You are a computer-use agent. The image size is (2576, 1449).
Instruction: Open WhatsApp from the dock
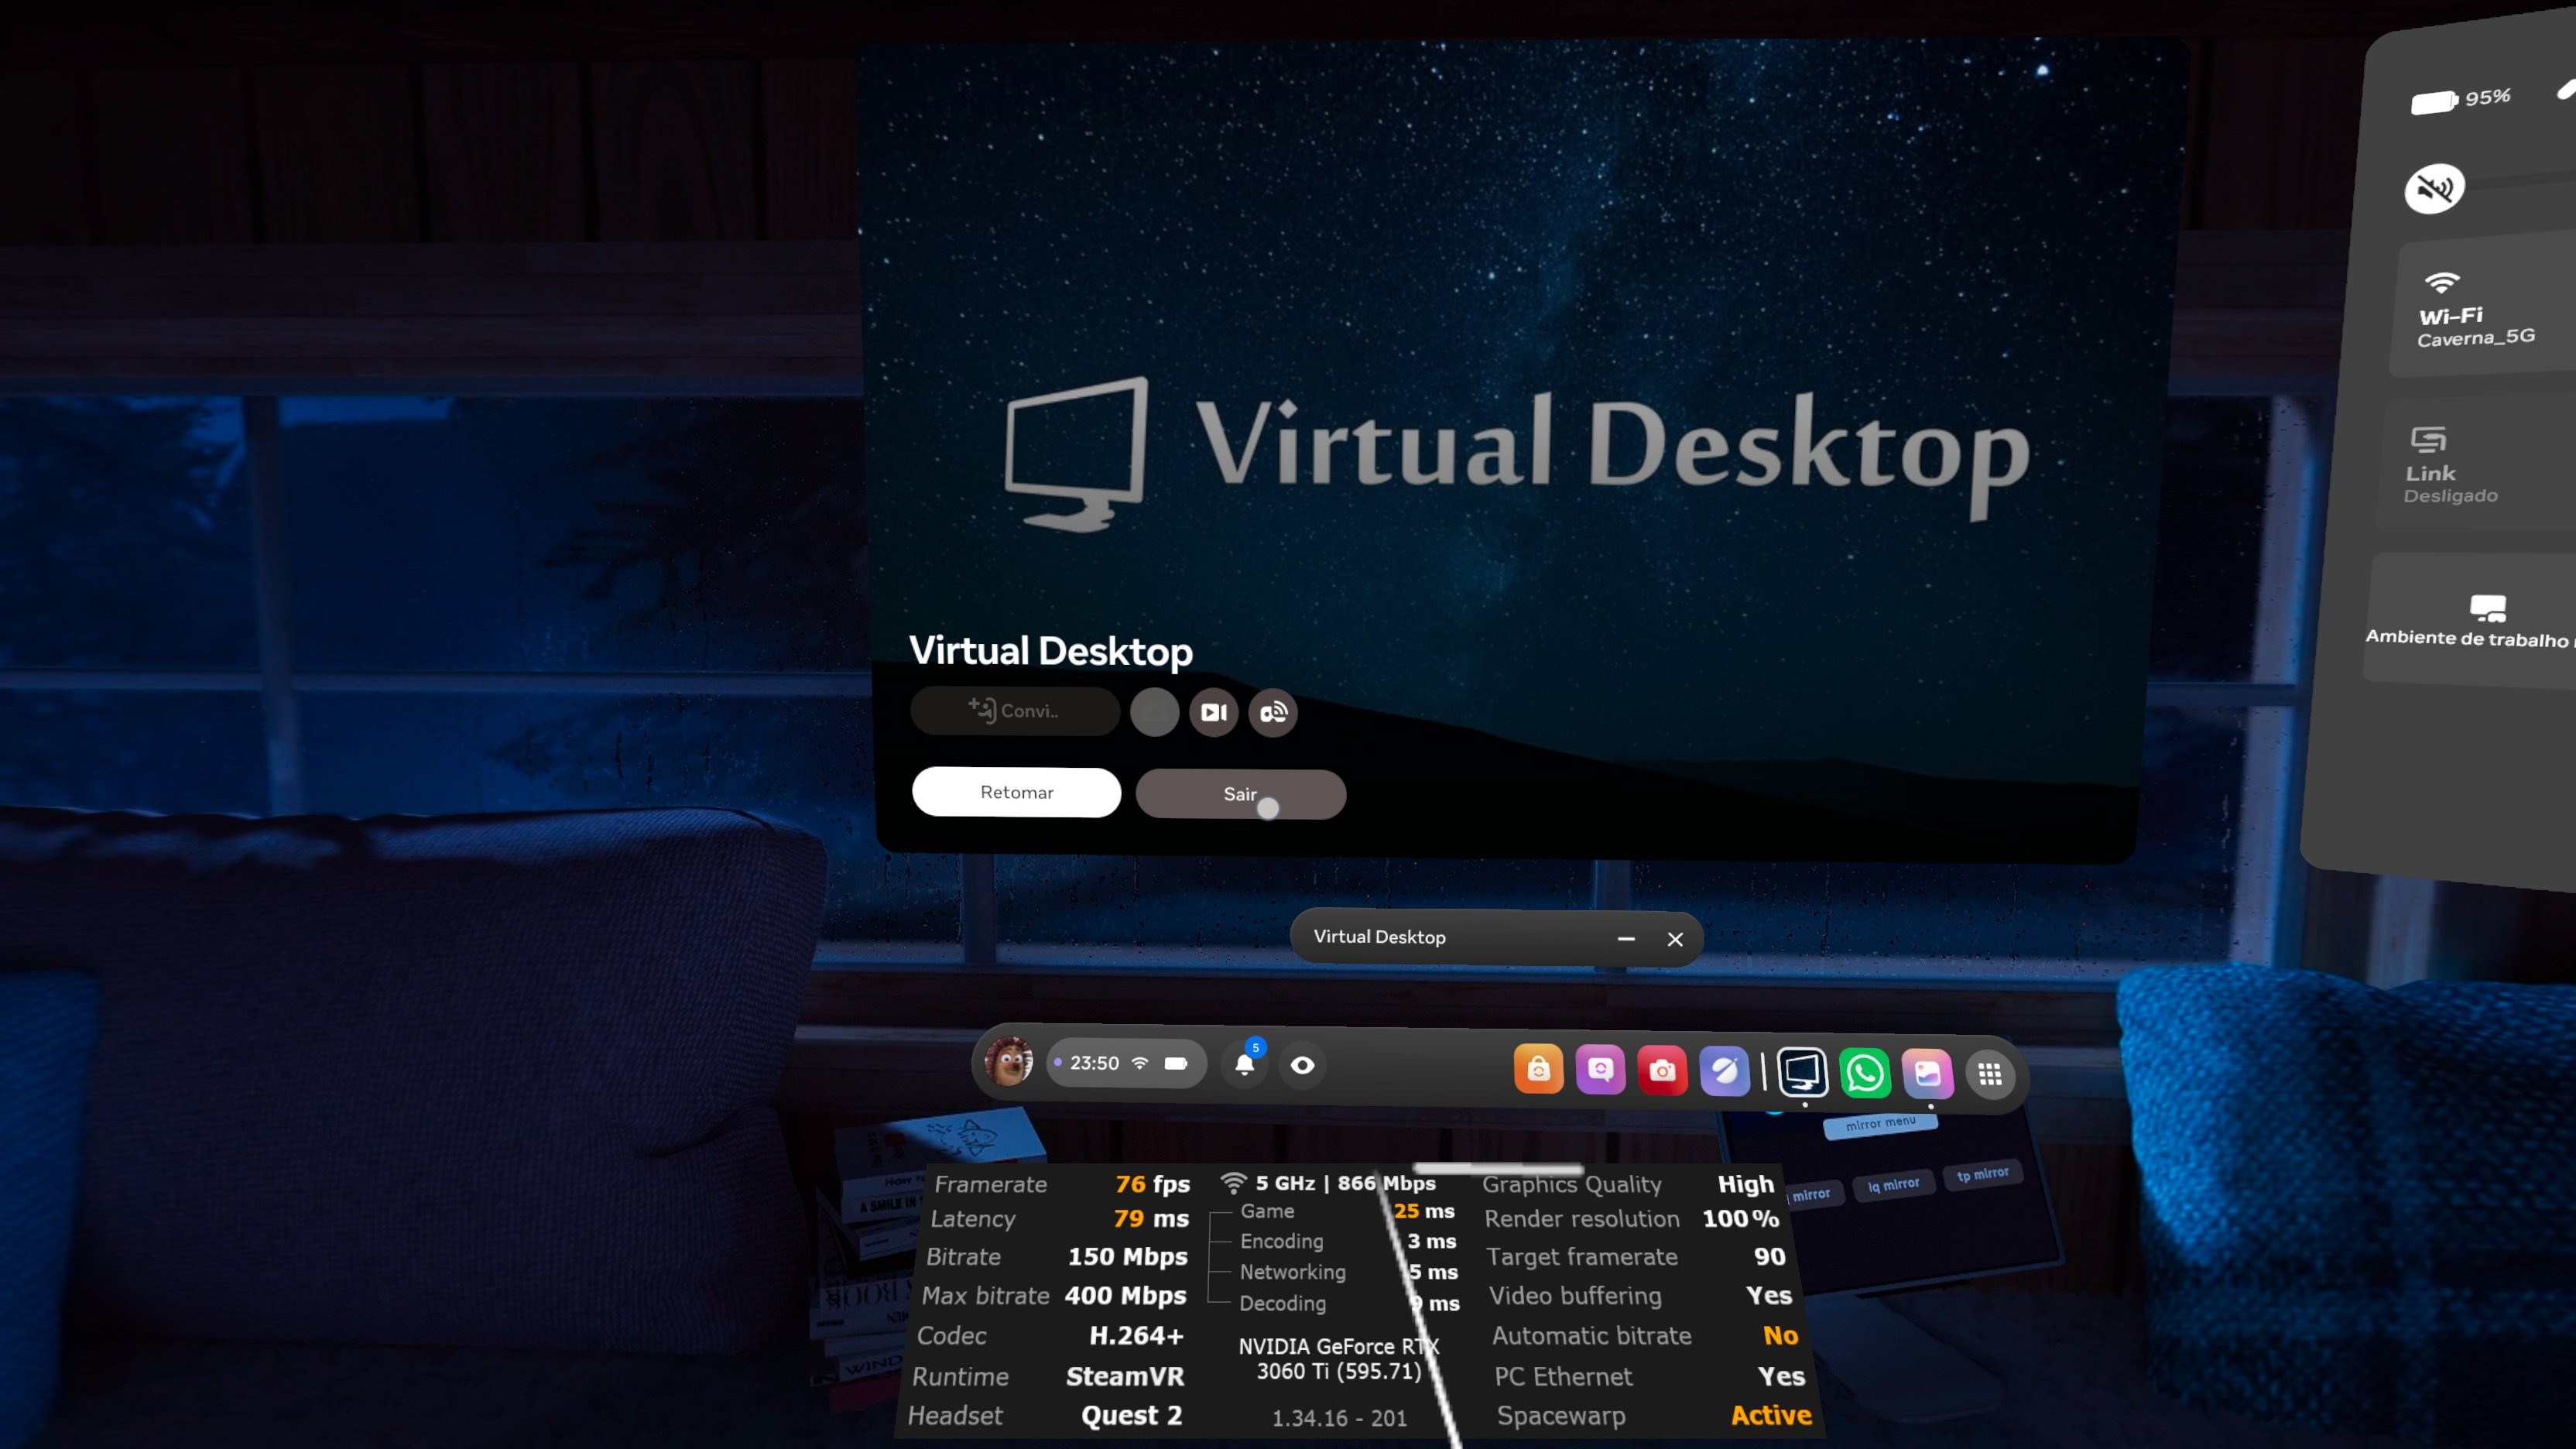[1865, 1073]
